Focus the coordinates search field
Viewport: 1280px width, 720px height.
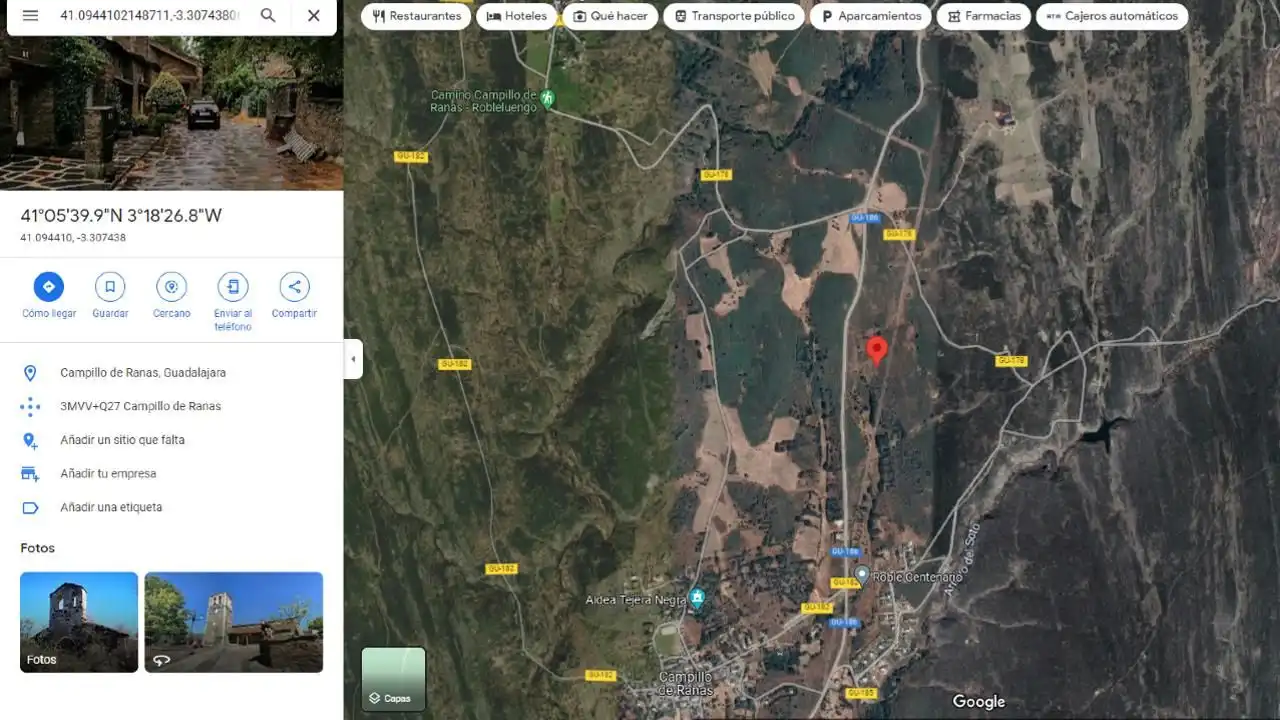click(x=150, y=16)
